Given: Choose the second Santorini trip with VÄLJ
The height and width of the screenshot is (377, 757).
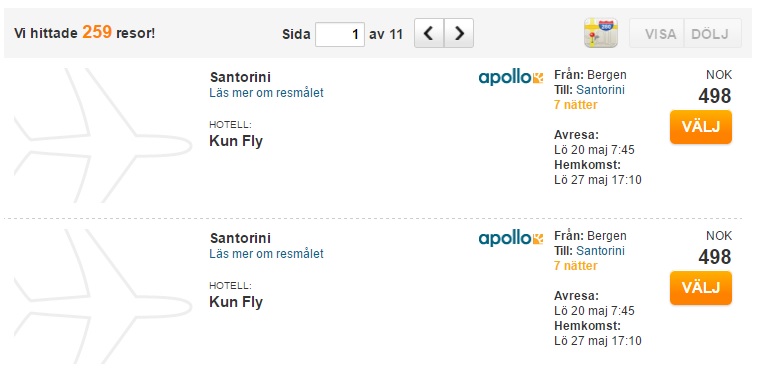Looking at the screenshot, I should 701,288.
